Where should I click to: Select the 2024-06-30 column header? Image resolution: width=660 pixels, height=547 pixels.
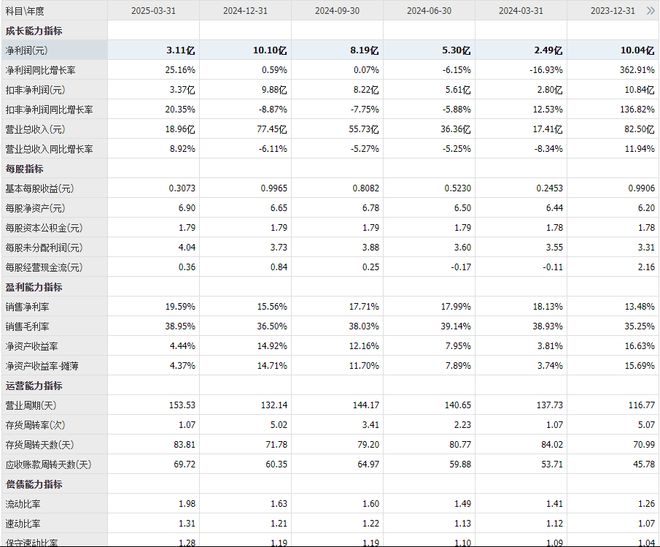pos(429,11)
